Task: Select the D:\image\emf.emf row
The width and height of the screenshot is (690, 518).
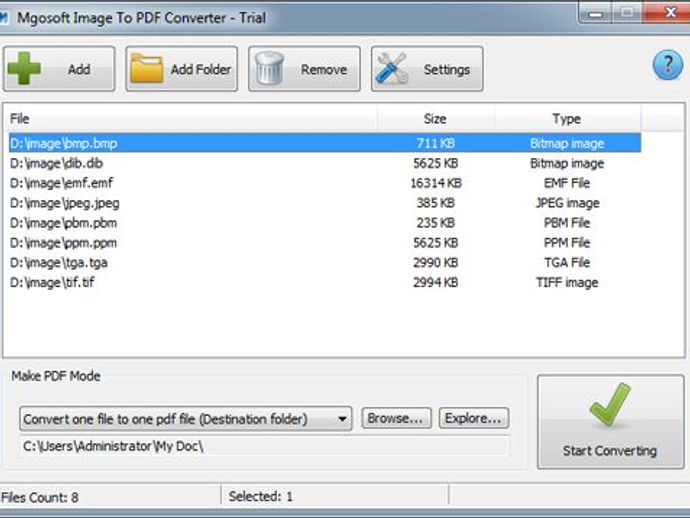Action: tap(325, 183)
